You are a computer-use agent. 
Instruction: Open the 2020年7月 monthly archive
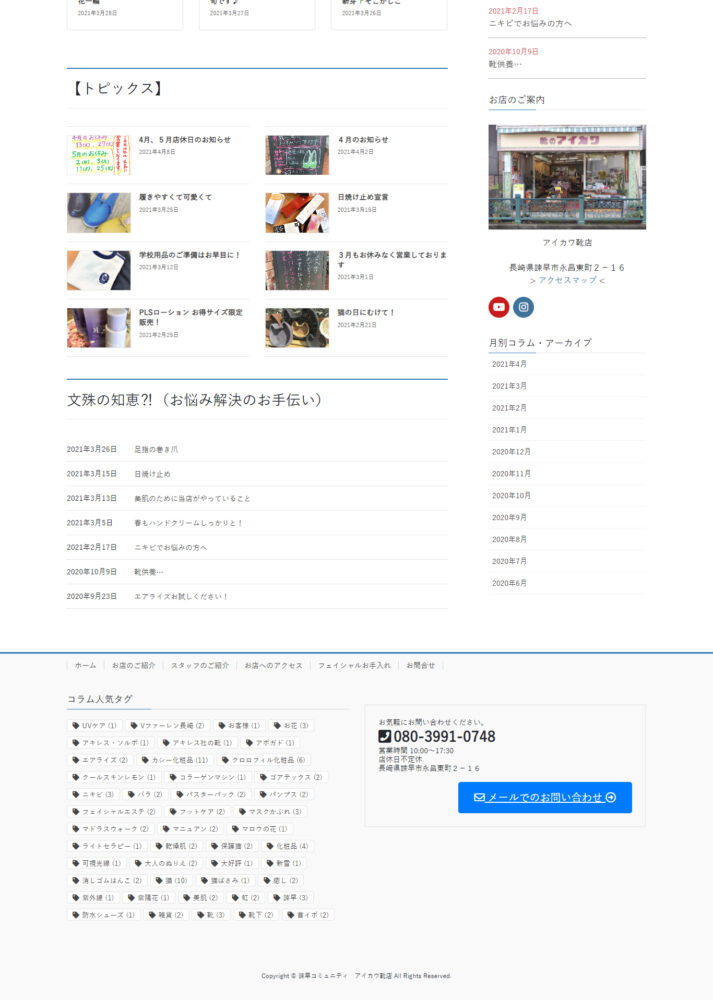(x=509, y=561)
